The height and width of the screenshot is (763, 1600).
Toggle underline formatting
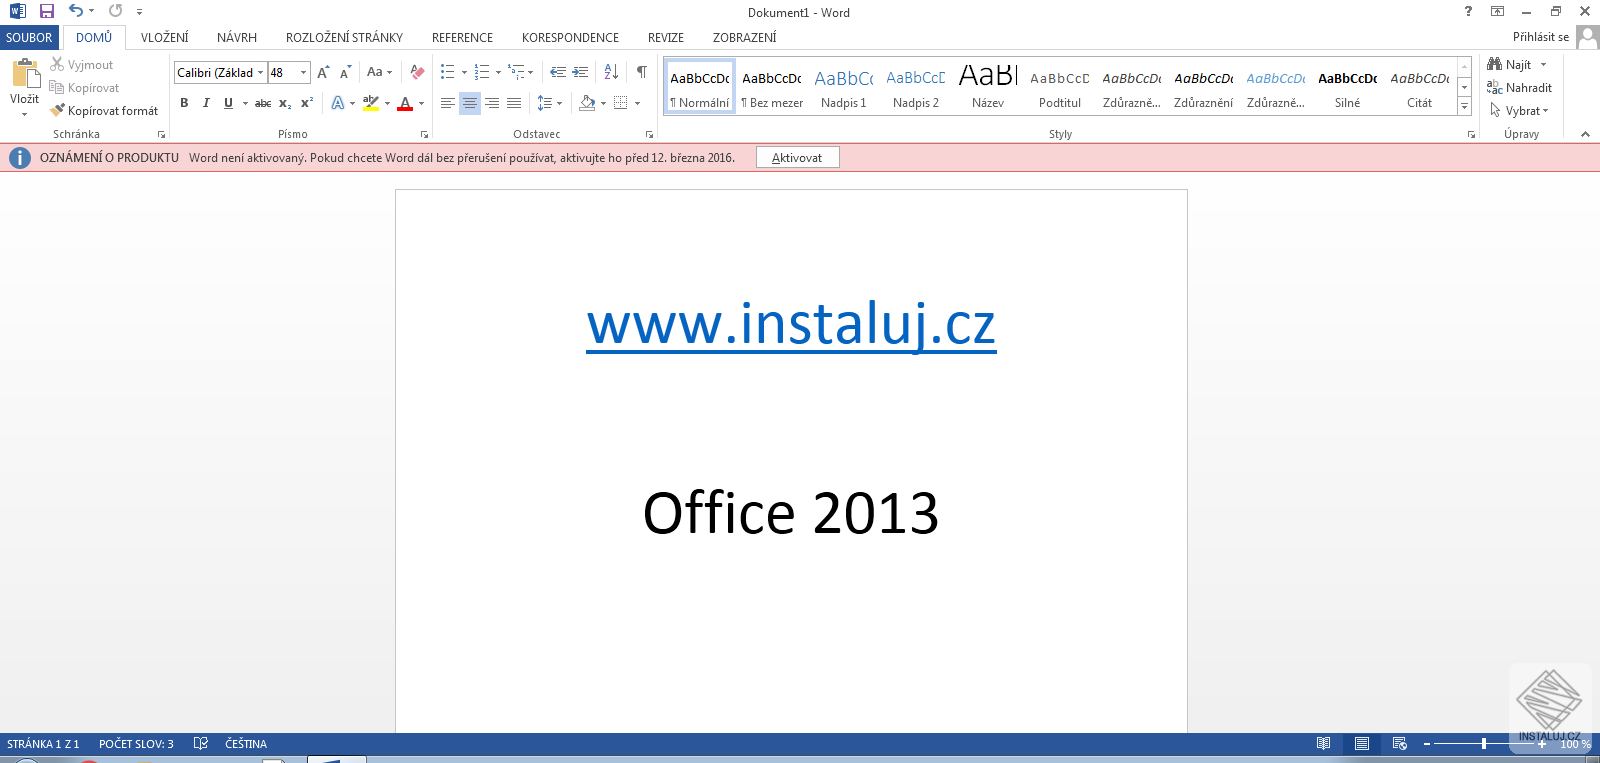(x=228, y=103)
